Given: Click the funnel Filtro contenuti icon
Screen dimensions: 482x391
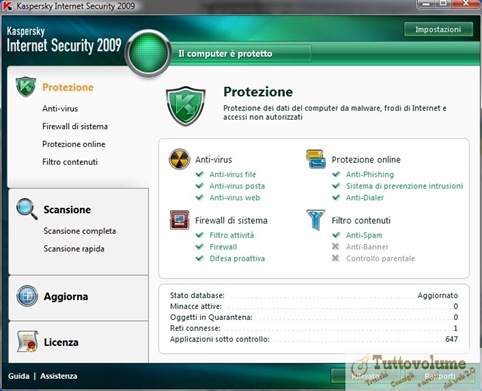Looking at the screenshot, I should click(x=315, y=220).
